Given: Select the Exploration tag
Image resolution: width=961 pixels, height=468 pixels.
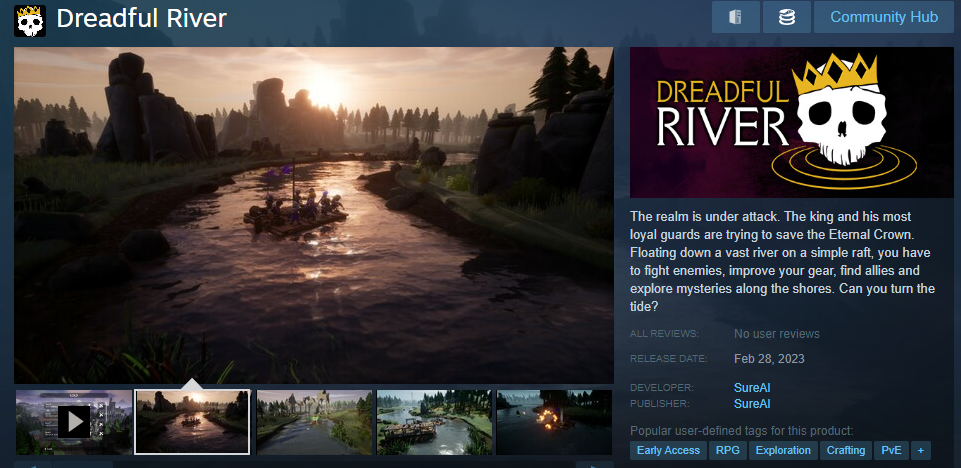Looking at the screenshot, I should click(x=783, y=450).
